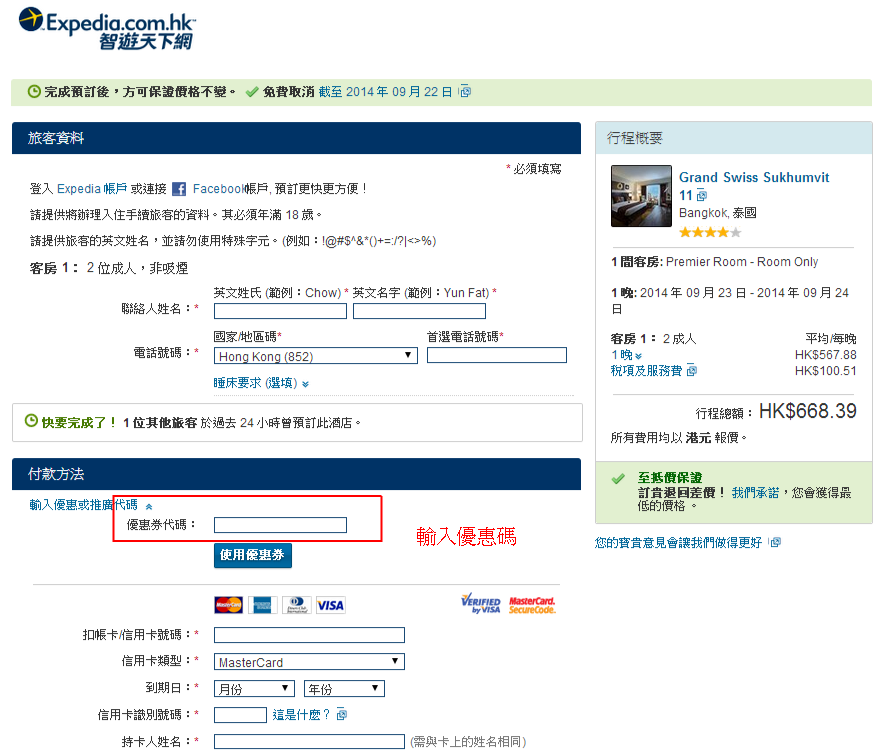This screenshot has height=756, width=875.
Task: Open the taxes and service fee info icon
Action: click(691, 371)
